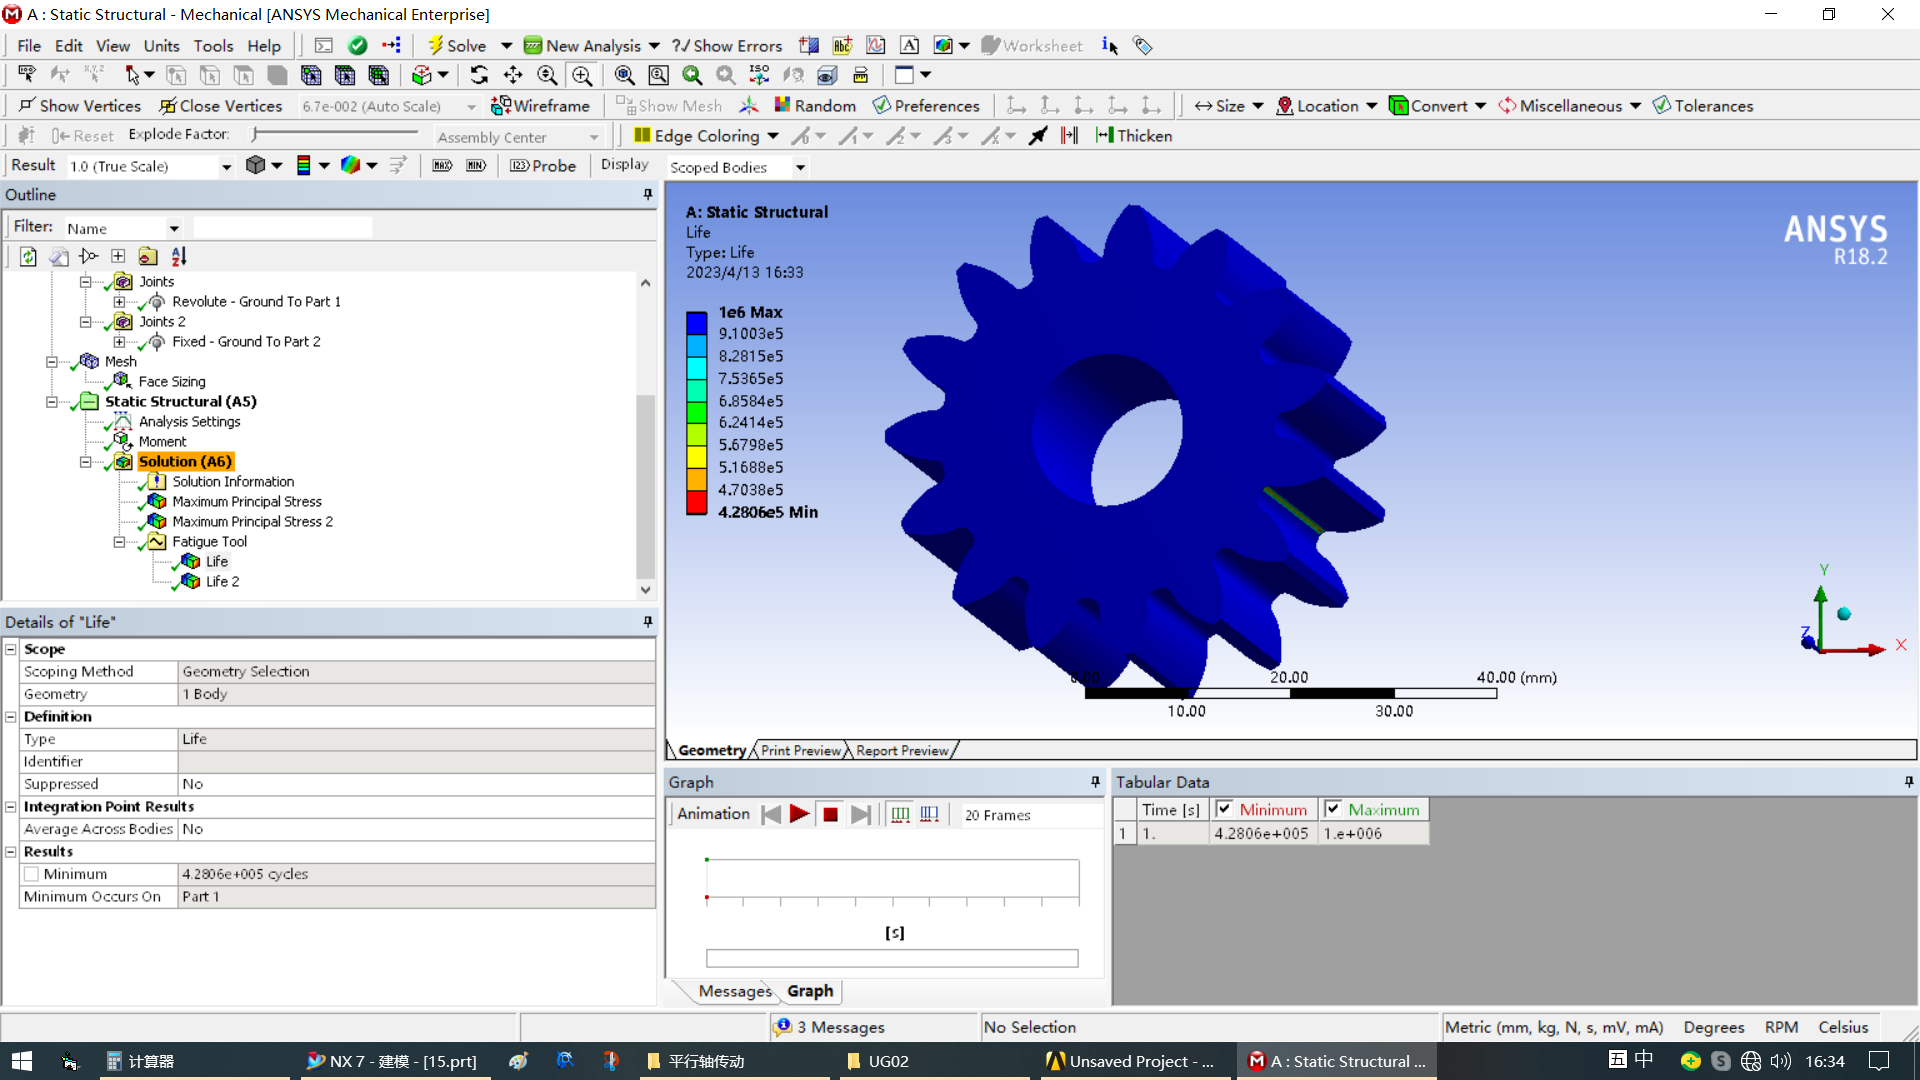
Task: Click the Convert button
Action: [x=1437, y=106]
